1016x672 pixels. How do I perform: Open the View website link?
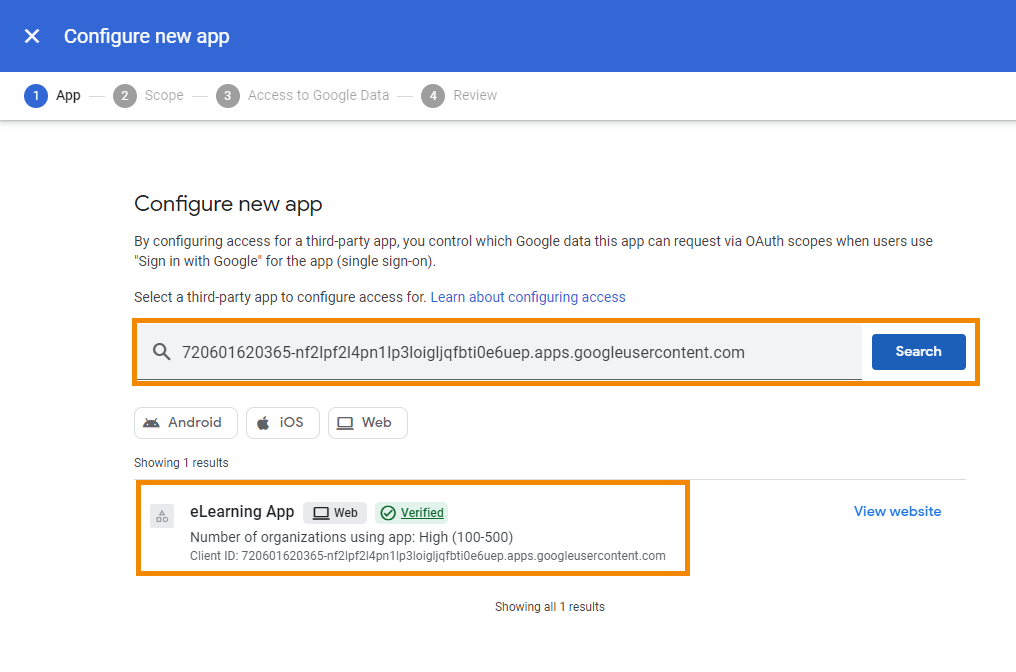(x=896, y=511)
